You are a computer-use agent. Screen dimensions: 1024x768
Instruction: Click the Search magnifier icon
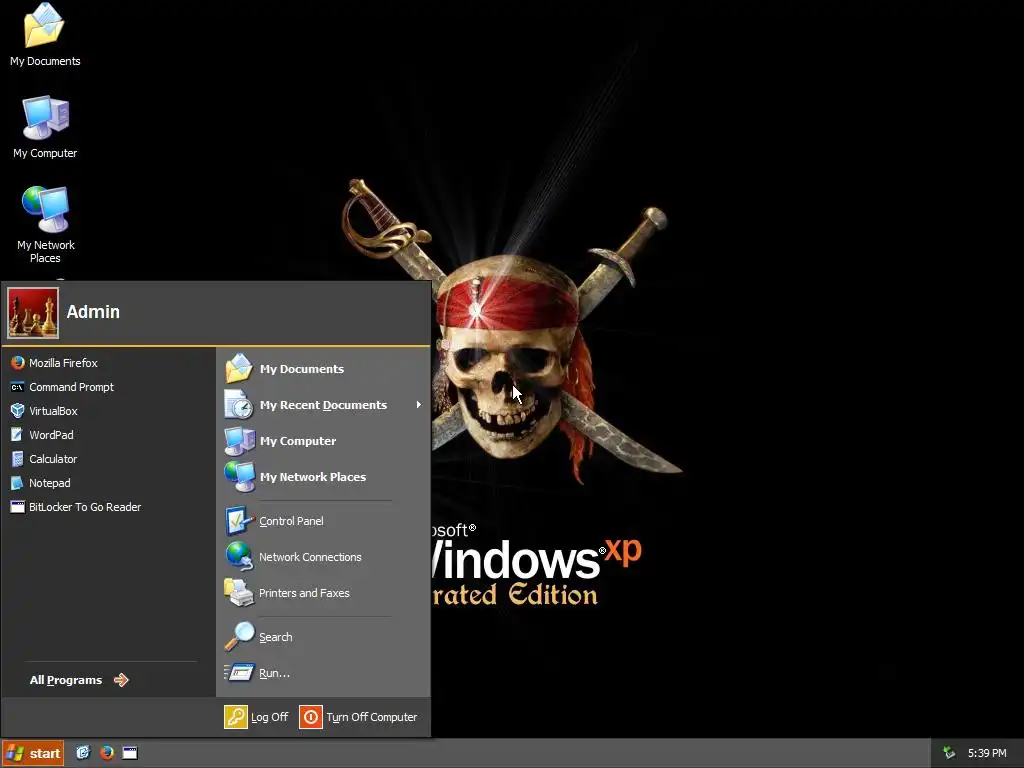coord(239,637)
